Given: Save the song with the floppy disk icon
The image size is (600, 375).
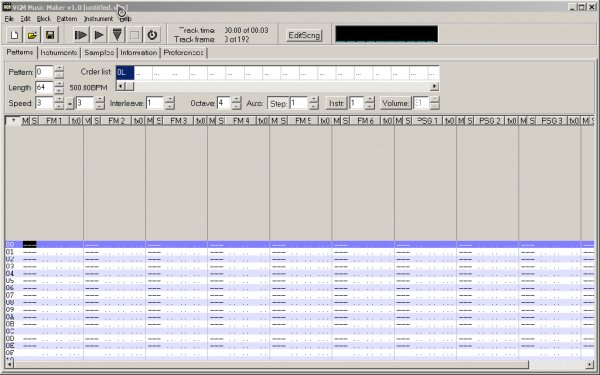Looking at the screenshot, I should point(50,35).
